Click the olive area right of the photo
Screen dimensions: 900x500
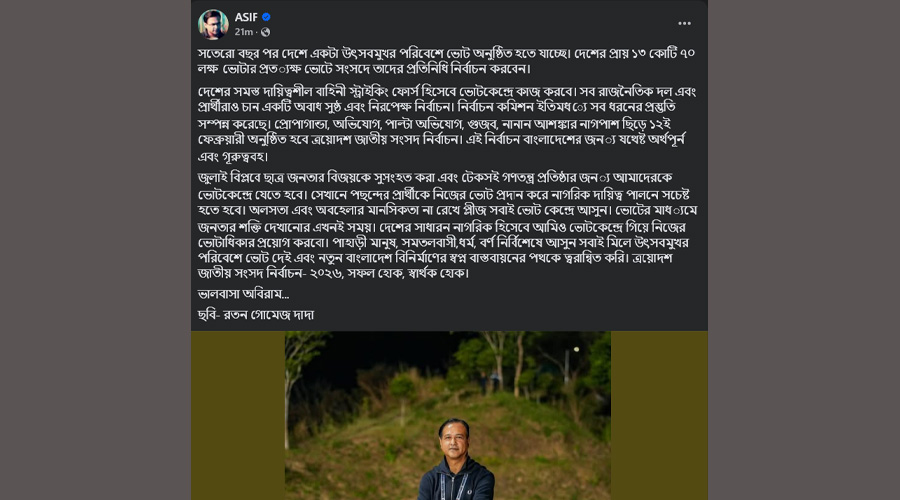point(659,416)
